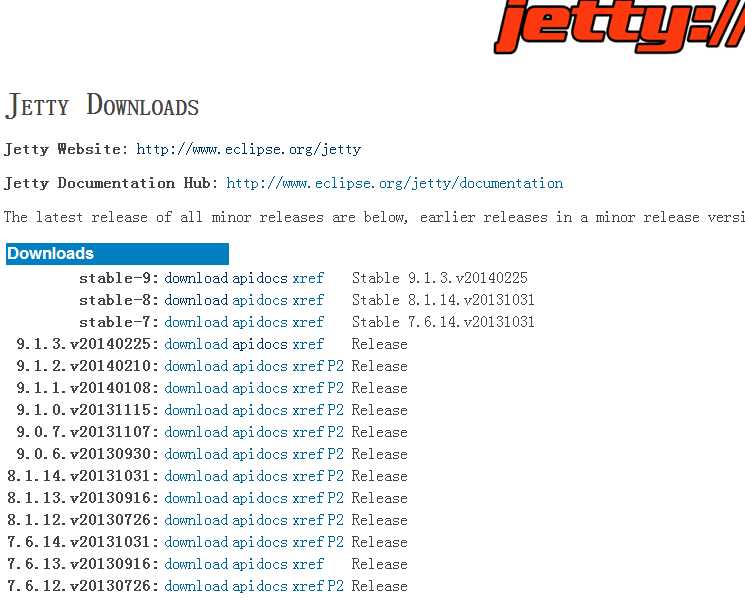
Task: Open apidocs for 8.1.13.v20130916
Action: click(260, 498)
